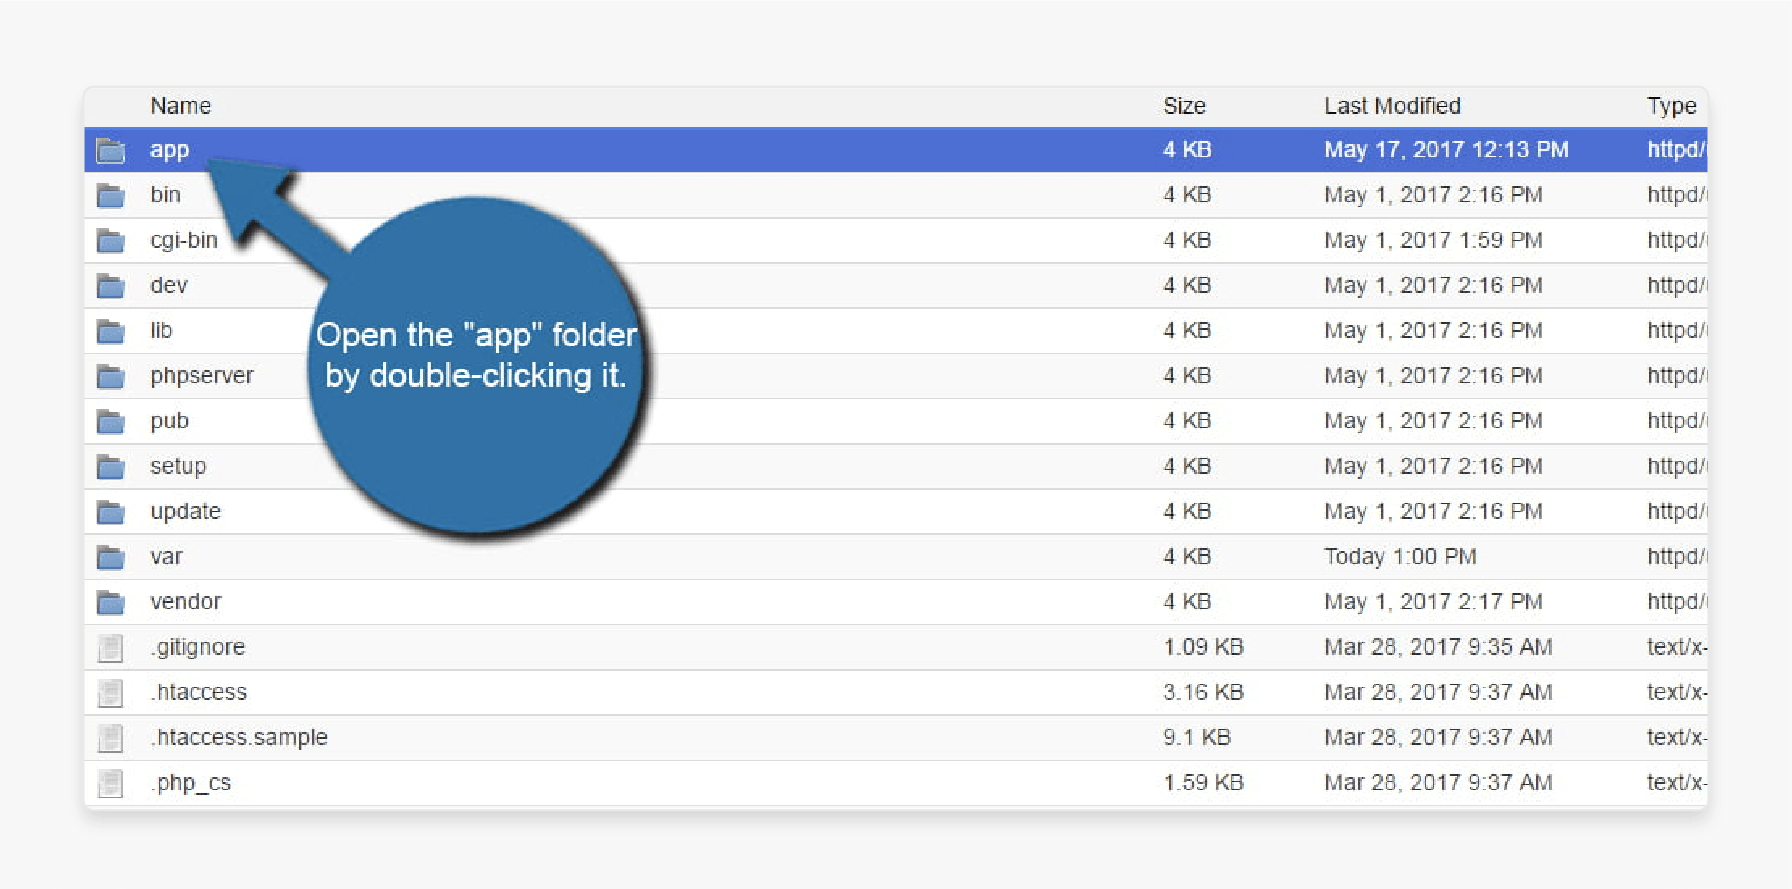Screen dimensions: 1792x889
Task: Click the .htaccess.sample file icon
Action: point(110,738)
